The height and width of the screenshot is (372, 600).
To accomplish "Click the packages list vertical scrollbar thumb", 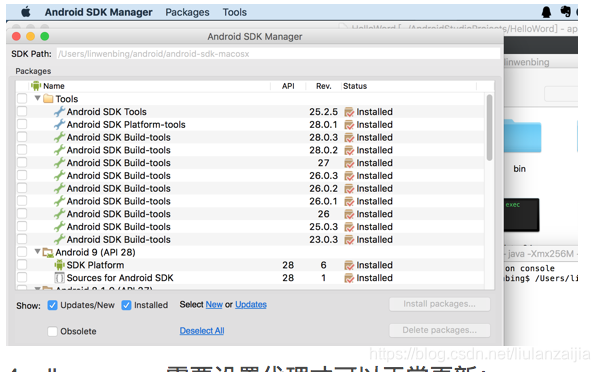I will point(489,128).
